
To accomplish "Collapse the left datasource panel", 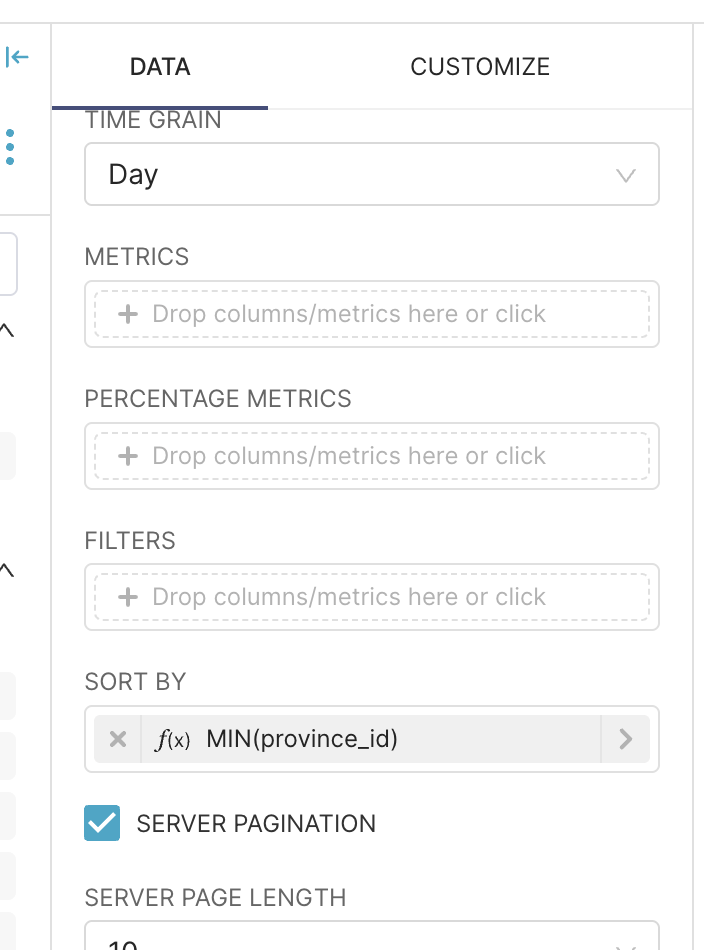I will [18, 57].
